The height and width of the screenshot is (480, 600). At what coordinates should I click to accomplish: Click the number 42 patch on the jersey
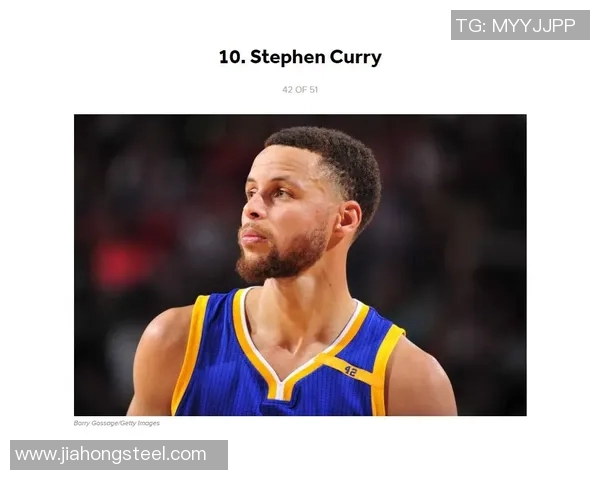[x=351, y=371]
